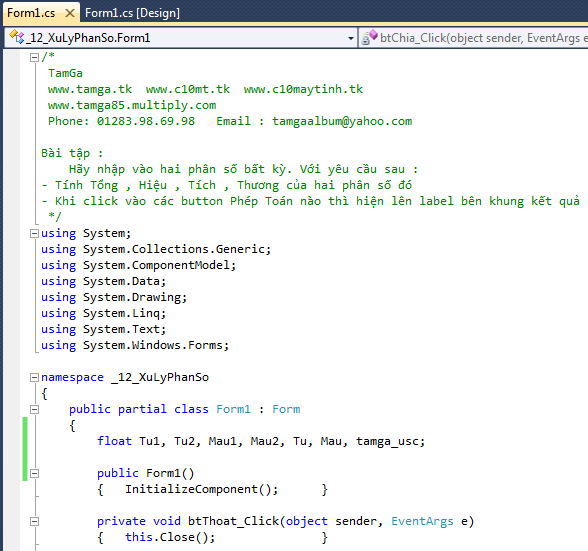Click the tamga_usc variable name

387,441
